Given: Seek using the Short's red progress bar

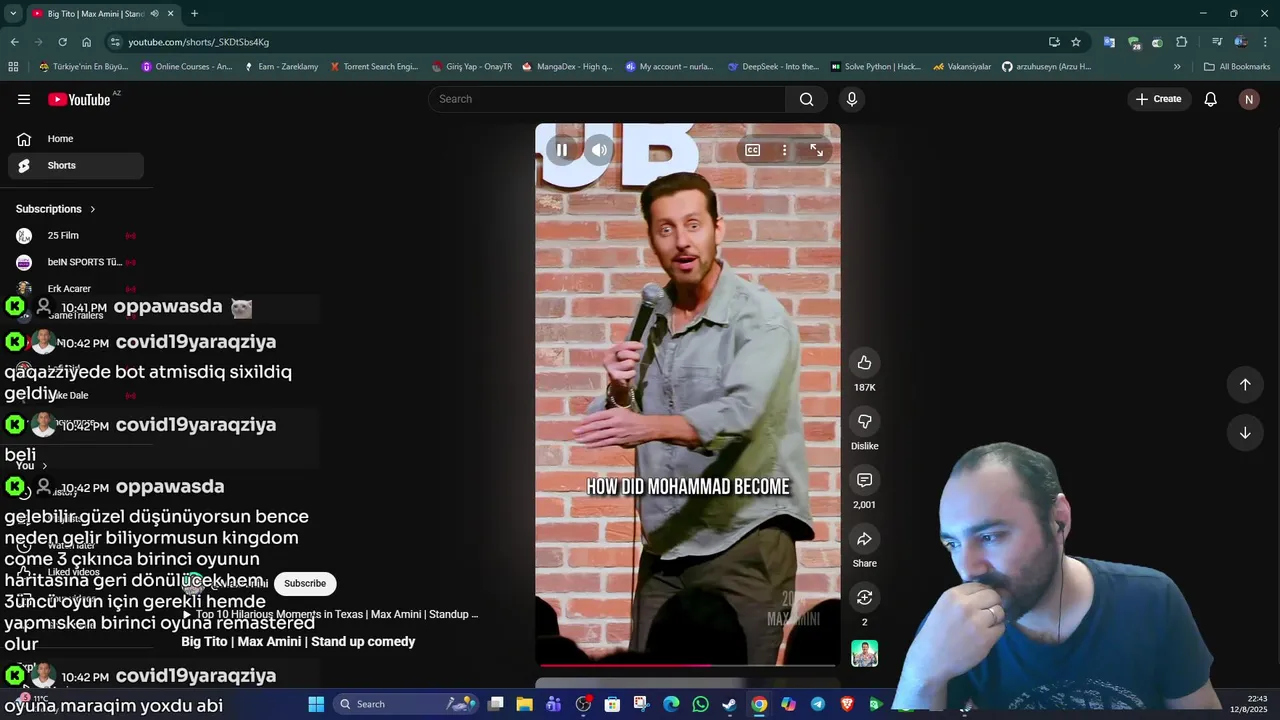Looking at the screenshot, I should 688,664.
